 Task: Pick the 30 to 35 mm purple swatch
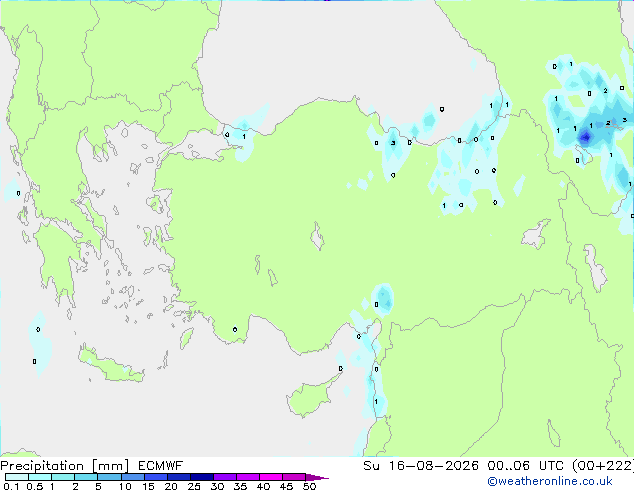(225, 477)
